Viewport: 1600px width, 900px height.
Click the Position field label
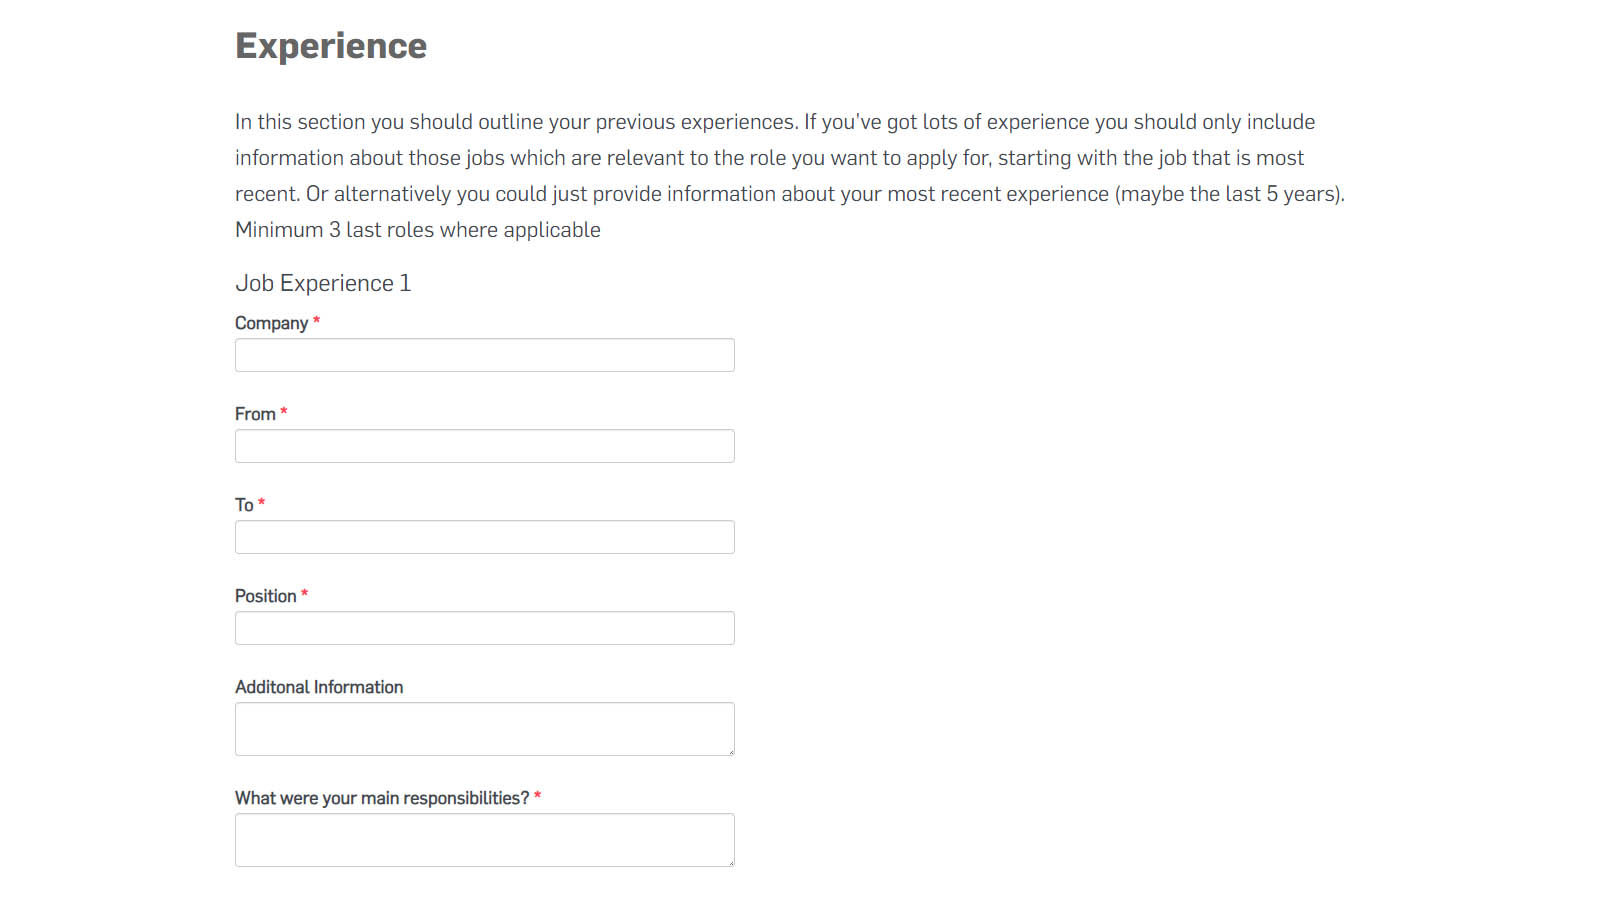click(x=265, y=596)
